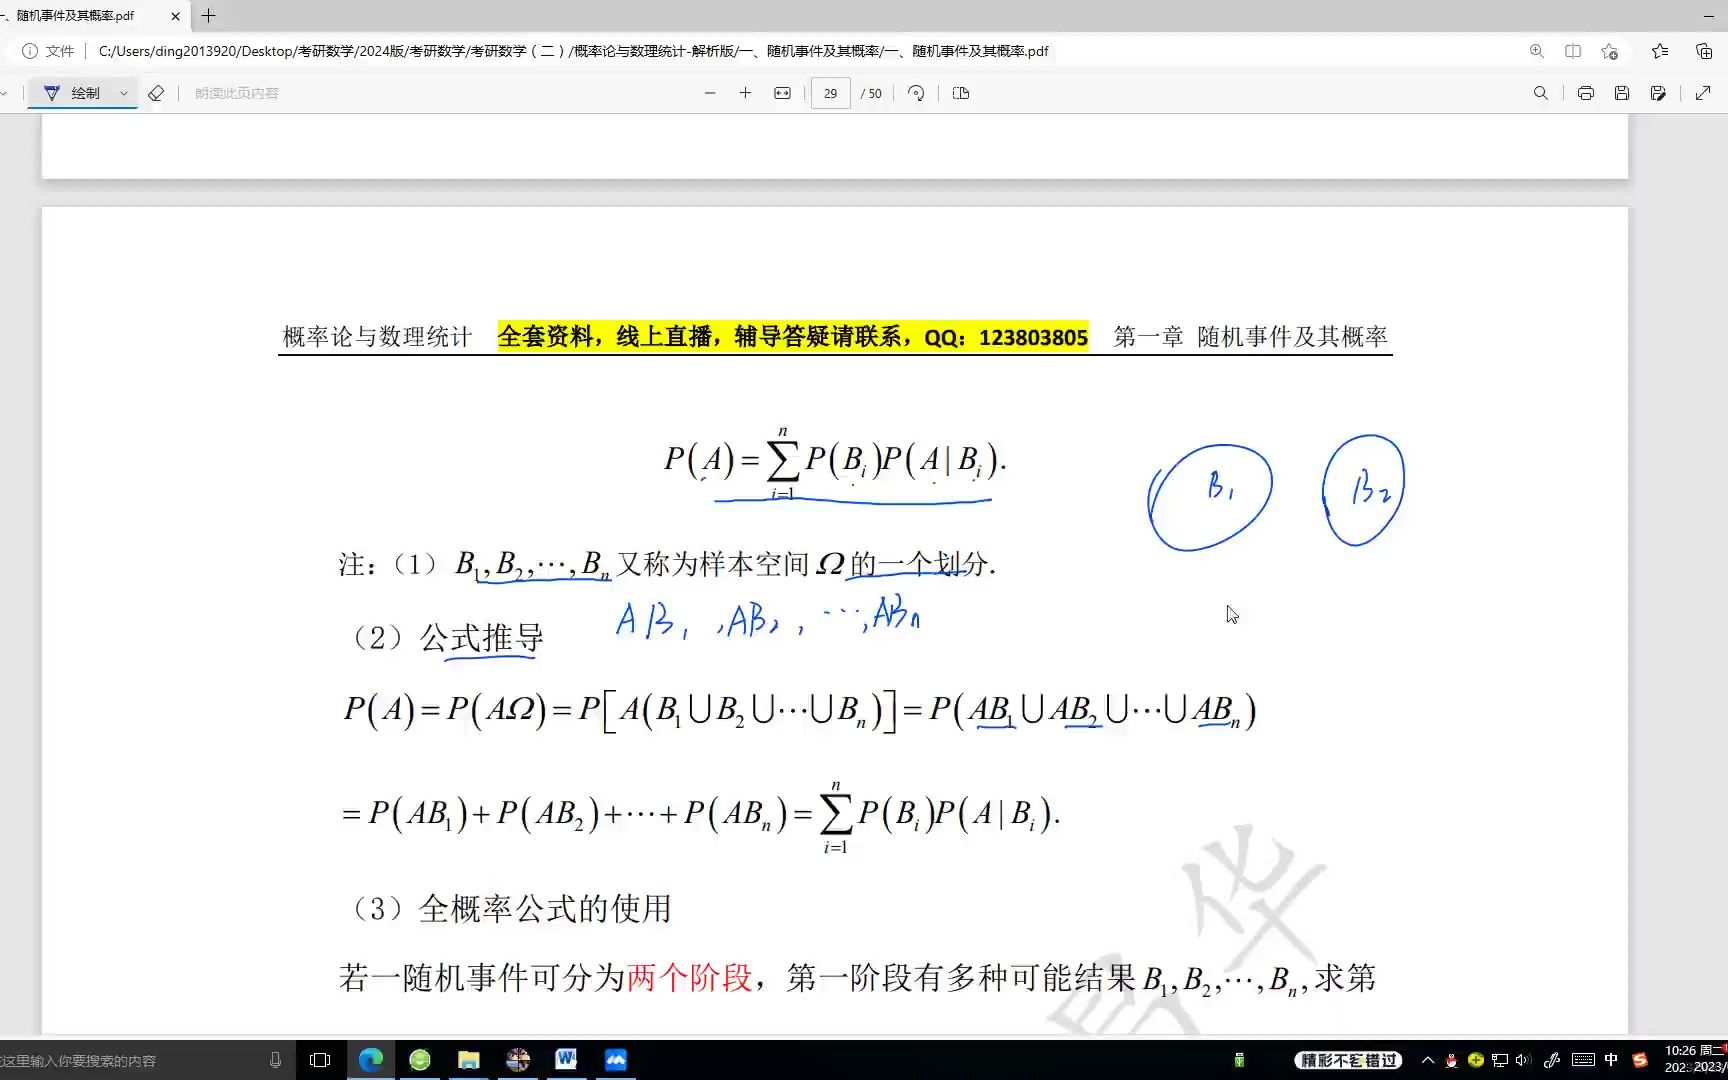Print the PDF document
The image size is (1728, 1080).
[x=1584, y=93]
